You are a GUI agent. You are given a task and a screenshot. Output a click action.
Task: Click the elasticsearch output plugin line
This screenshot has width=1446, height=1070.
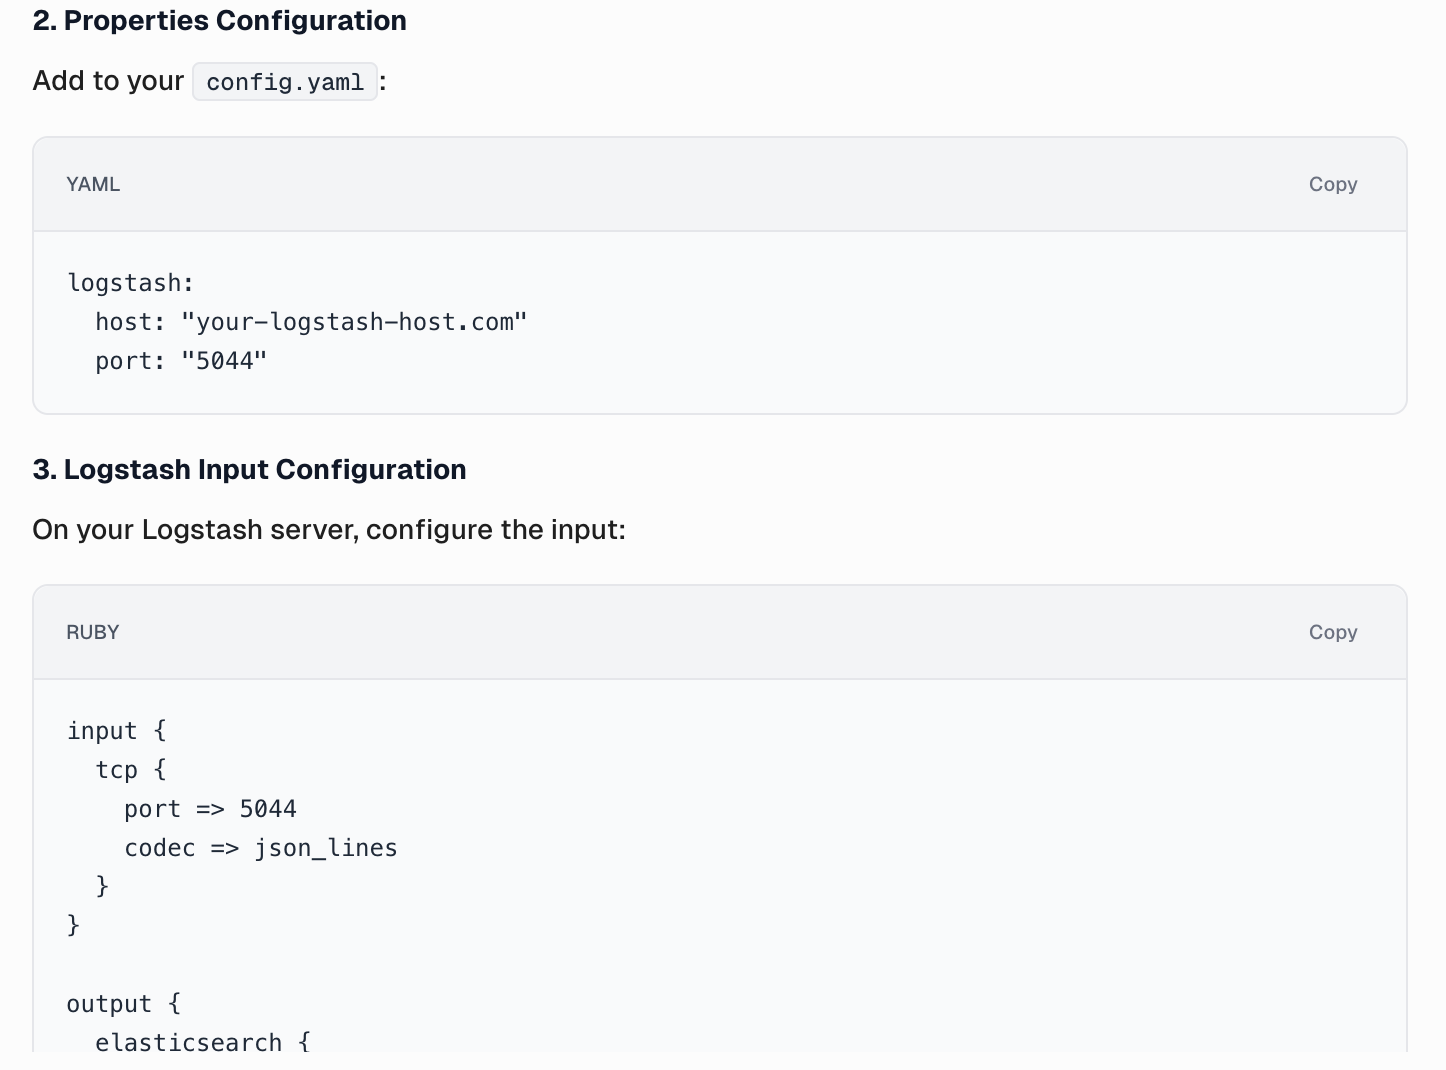[203, 1042]
